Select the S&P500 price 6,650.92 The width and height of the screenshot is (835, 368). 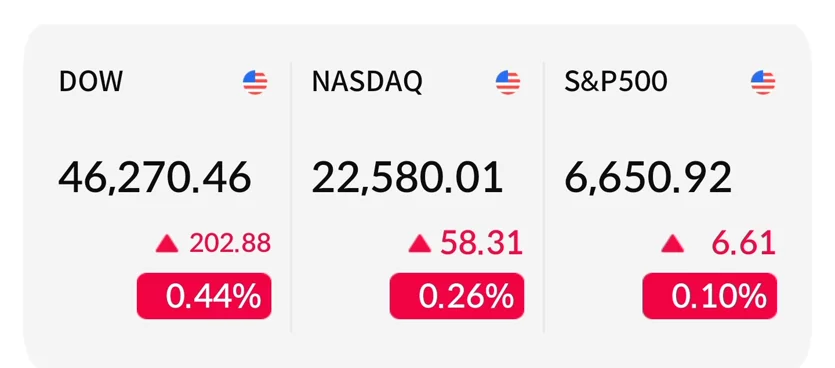pos(648,178)
